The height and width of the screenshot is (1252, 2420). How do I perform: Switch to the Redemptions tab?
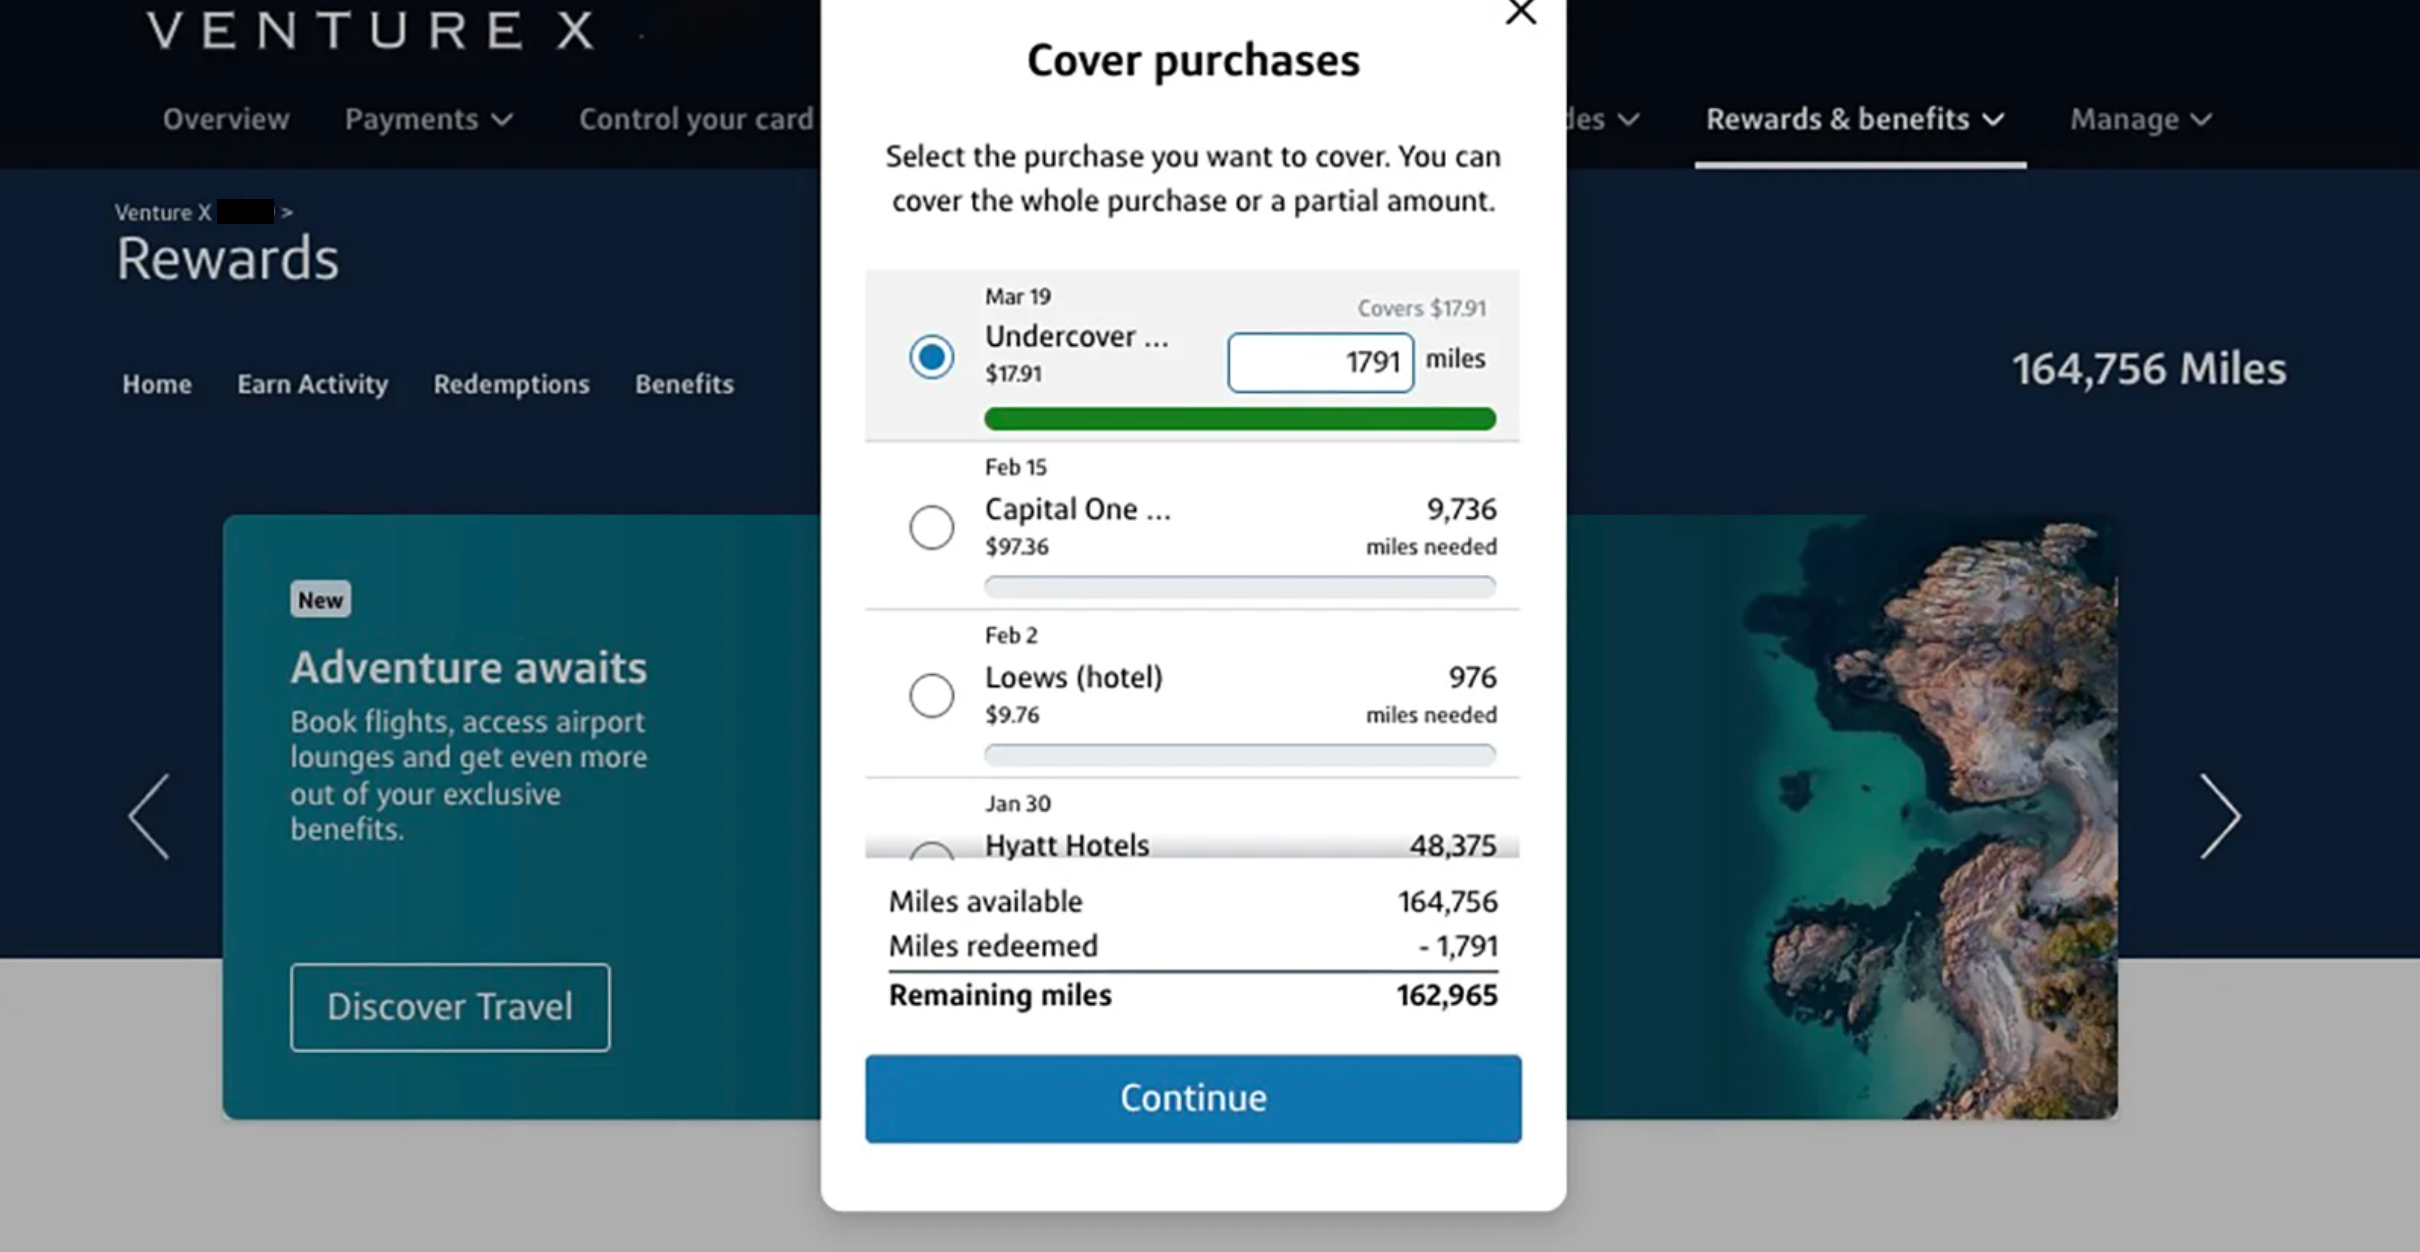click(x=511, y=384)
